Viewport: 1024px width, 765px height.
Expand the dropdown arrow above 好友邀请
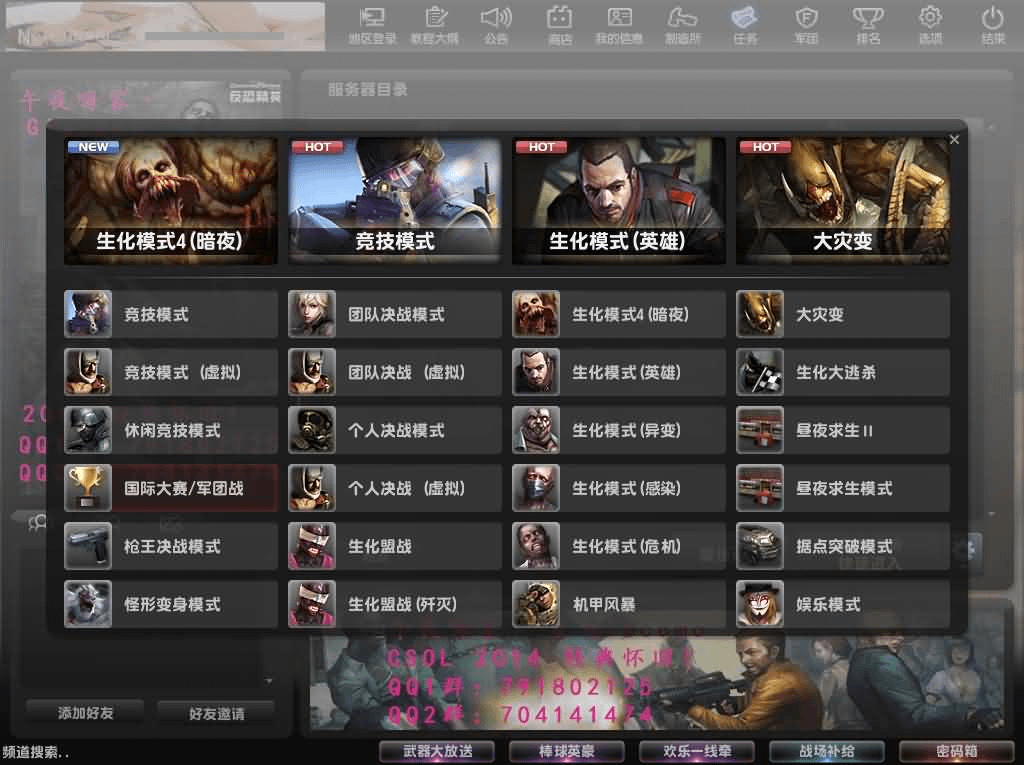[x=268, y=681]
